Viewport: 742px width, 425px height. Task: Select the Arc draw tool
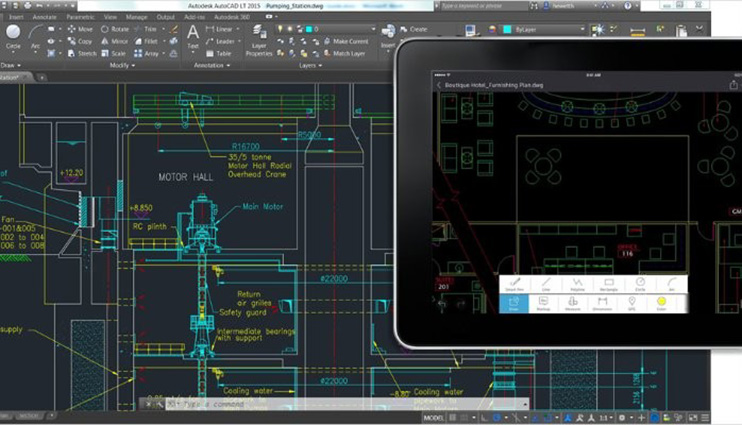[35, 36]
